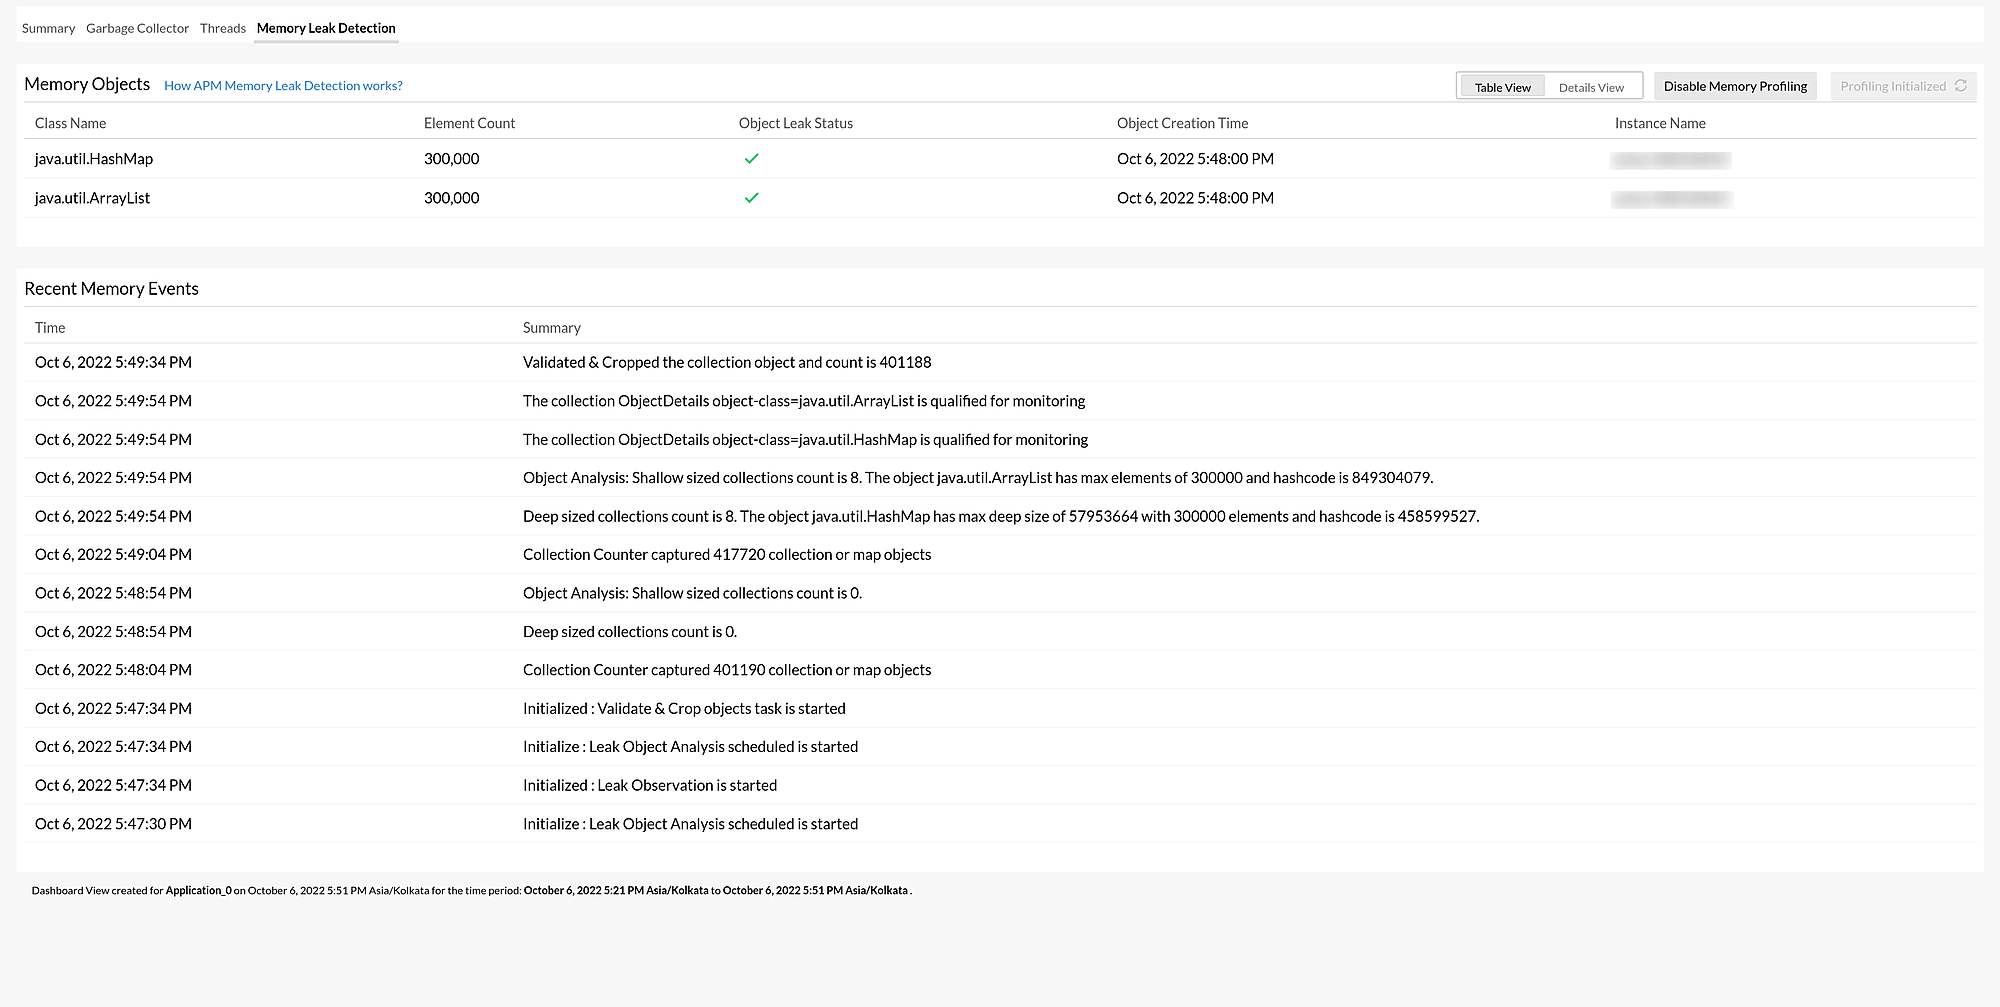The image size is (2000, 1007).
Task: Switch to the Garbage Collector tab
Action: [137, 28]
